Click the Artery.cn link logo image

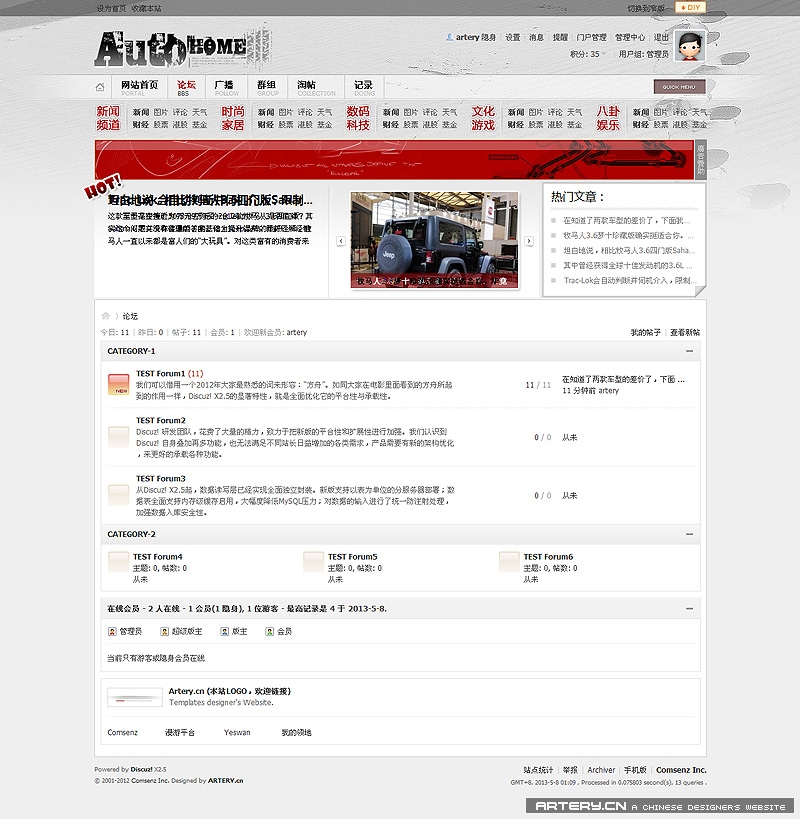(135, 697)
